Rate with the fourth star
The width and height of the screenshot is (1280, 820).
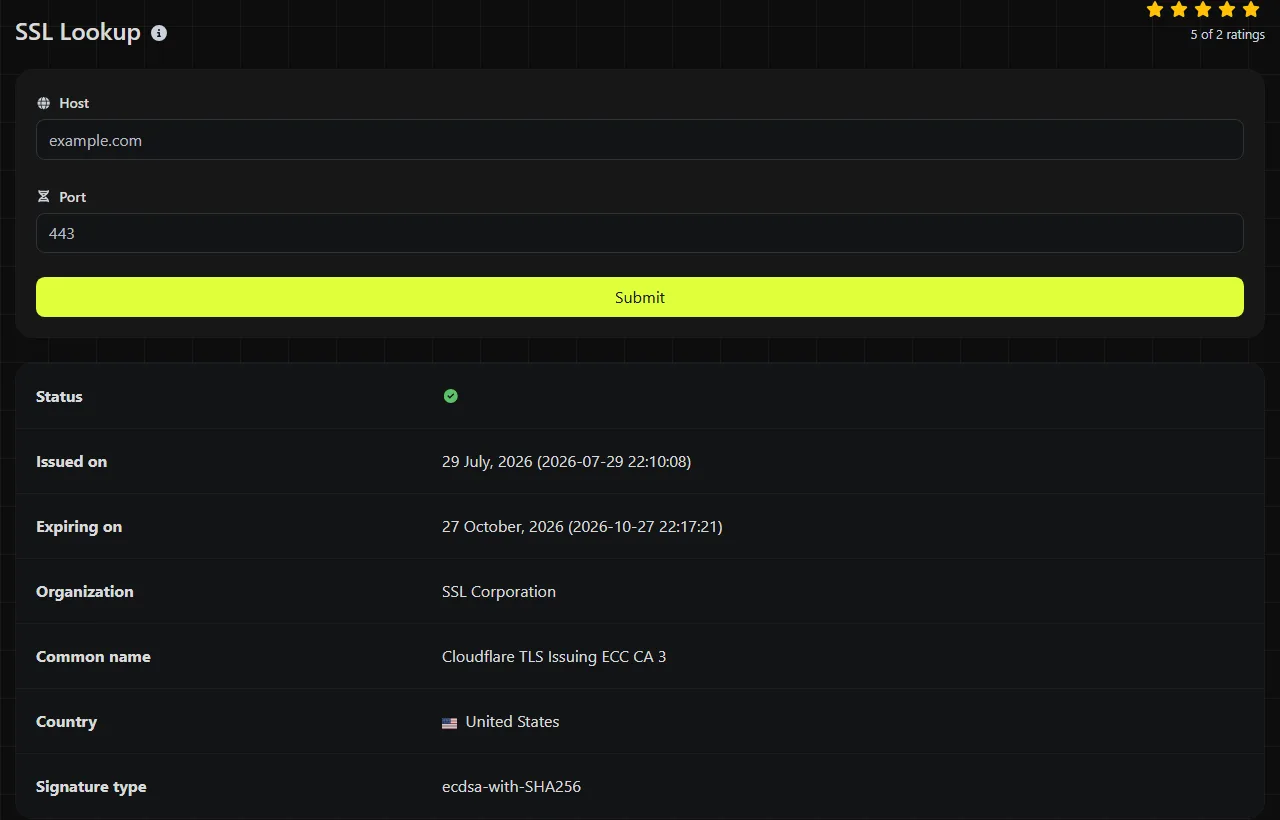(1227, 10)
